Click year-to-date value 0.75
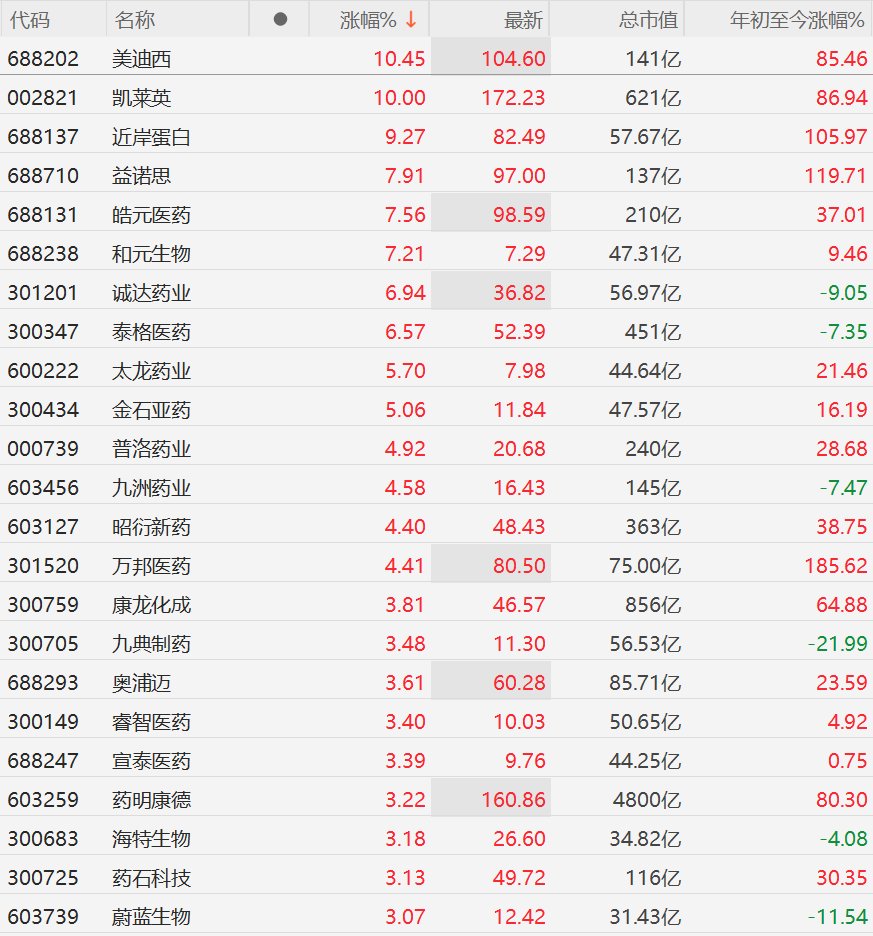The height and width of the screenshot is (936, 873). (847, 760)
